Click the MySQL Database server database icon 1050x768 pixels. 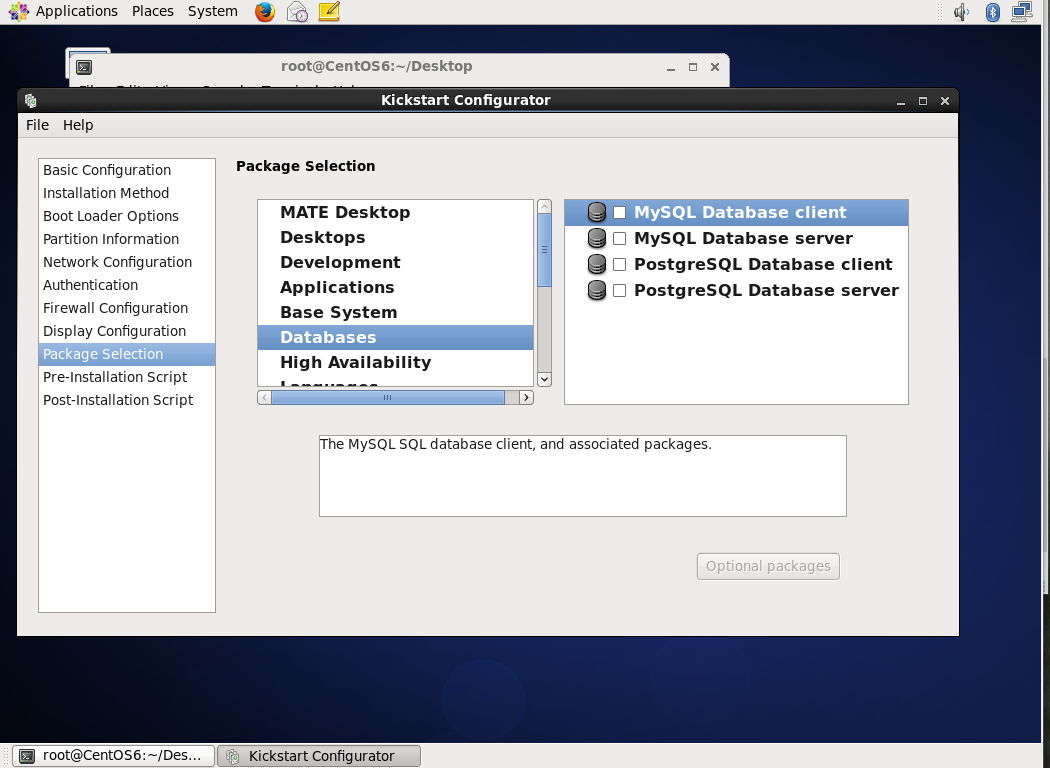(596, 238)
